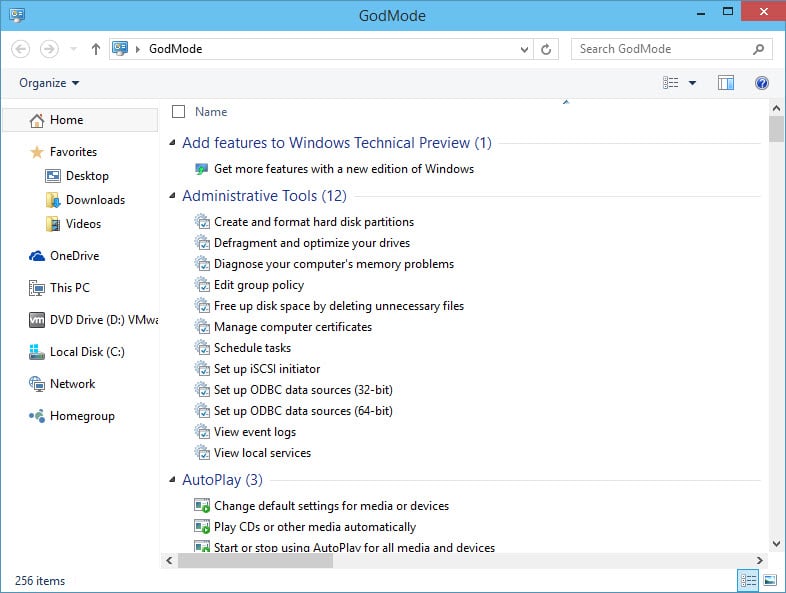Sort by the Name column header
The image size is (786, 593).
coord(211,112)
